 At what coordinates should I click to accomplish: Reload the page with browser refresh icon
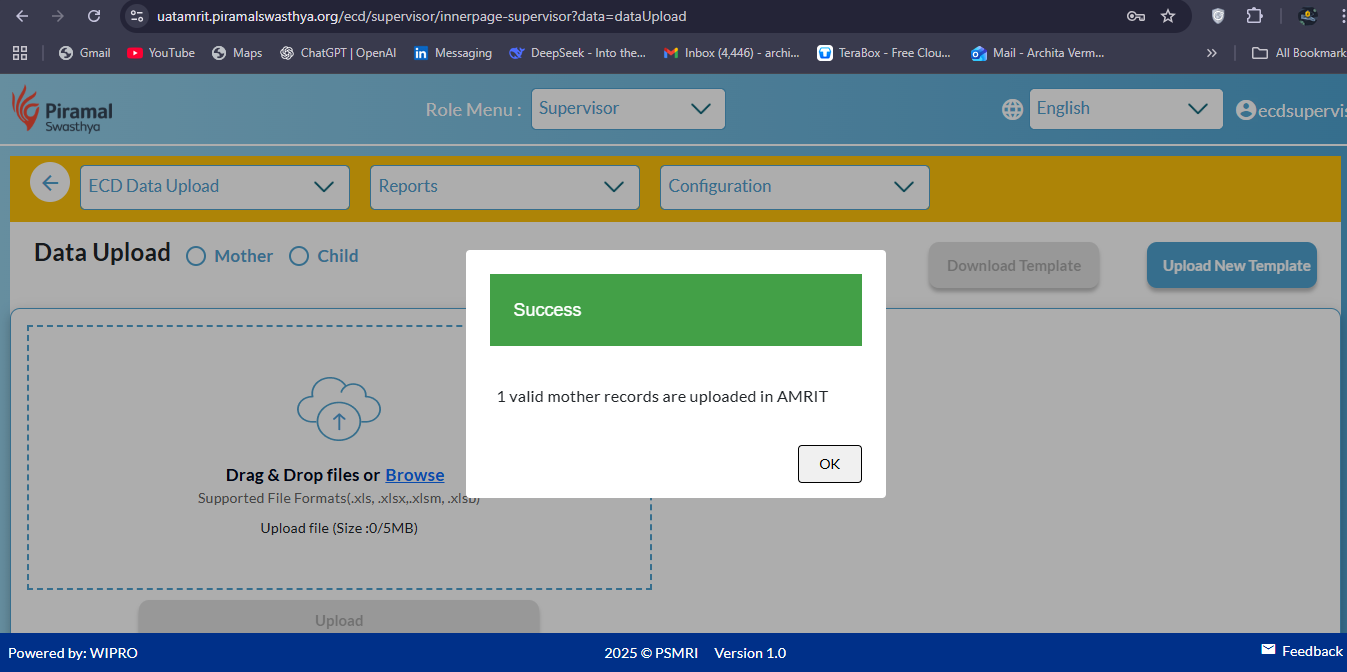point(94,16)
